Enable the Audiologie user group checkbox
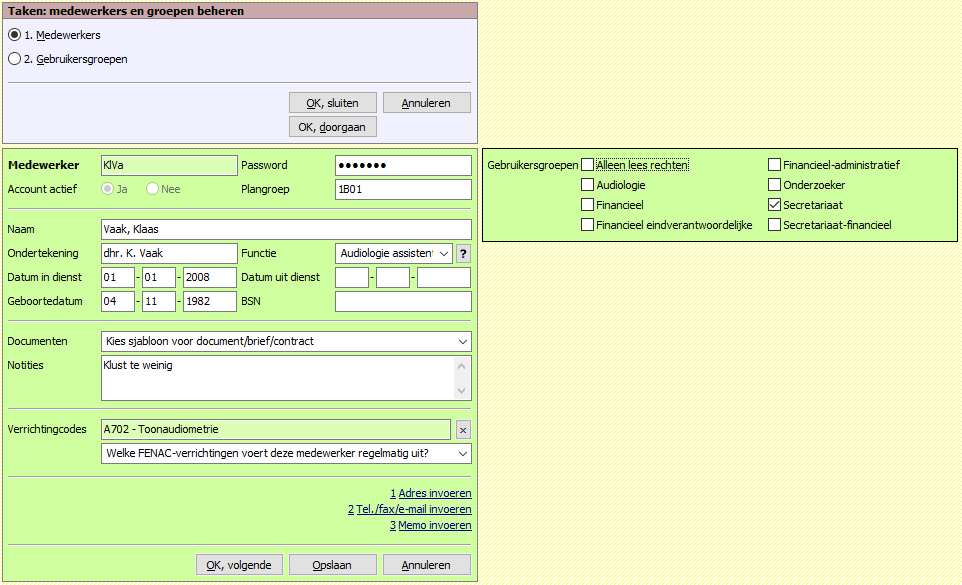 point(588,185)
